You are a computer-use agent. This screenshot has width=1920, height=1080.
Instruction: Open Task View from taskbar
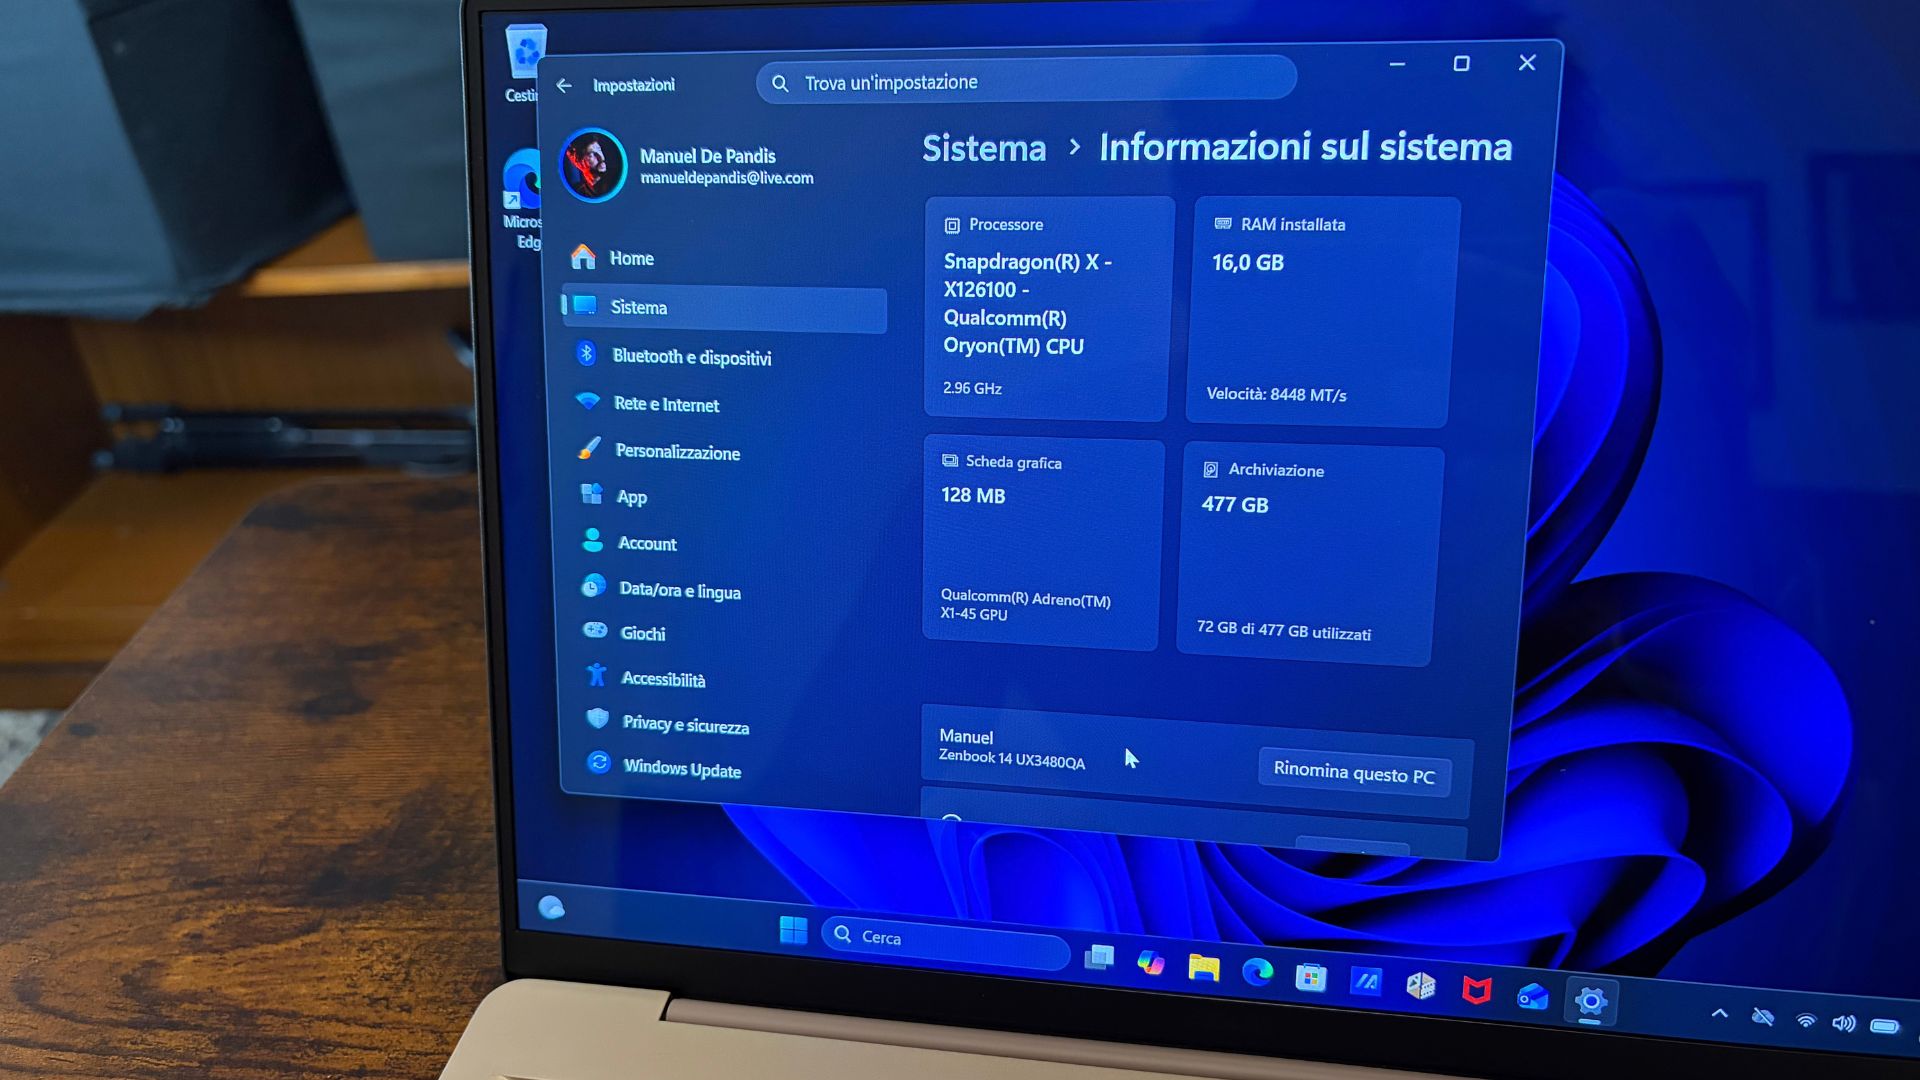click(x=1099, y=957)
